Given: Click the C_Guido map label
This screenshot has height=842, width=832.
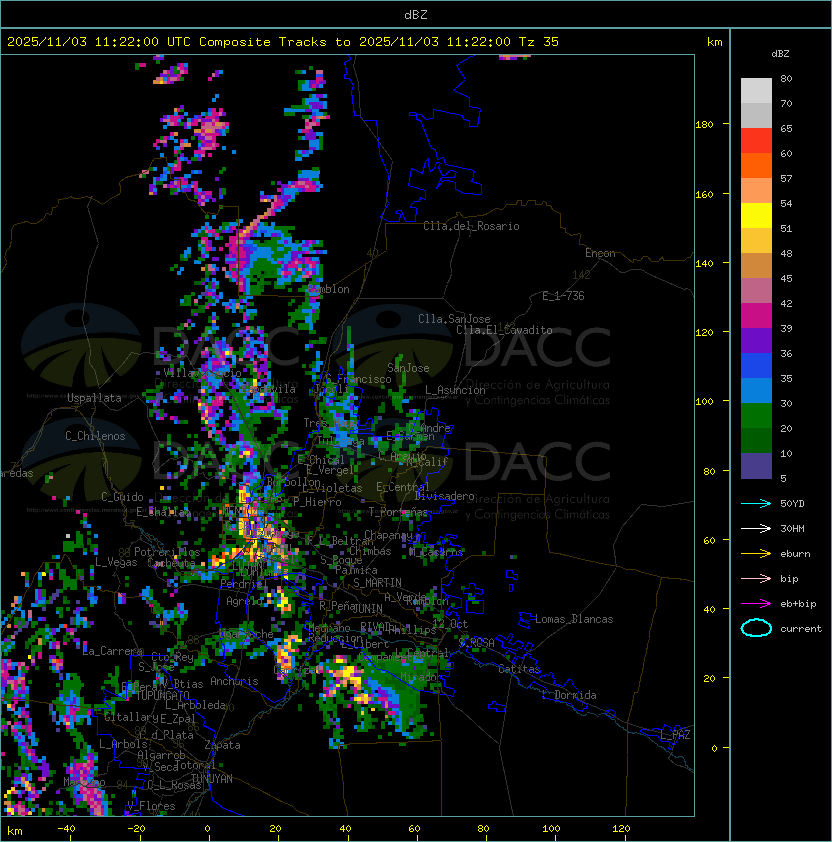Looking at the screenshot, I should [x=122, y=497].
